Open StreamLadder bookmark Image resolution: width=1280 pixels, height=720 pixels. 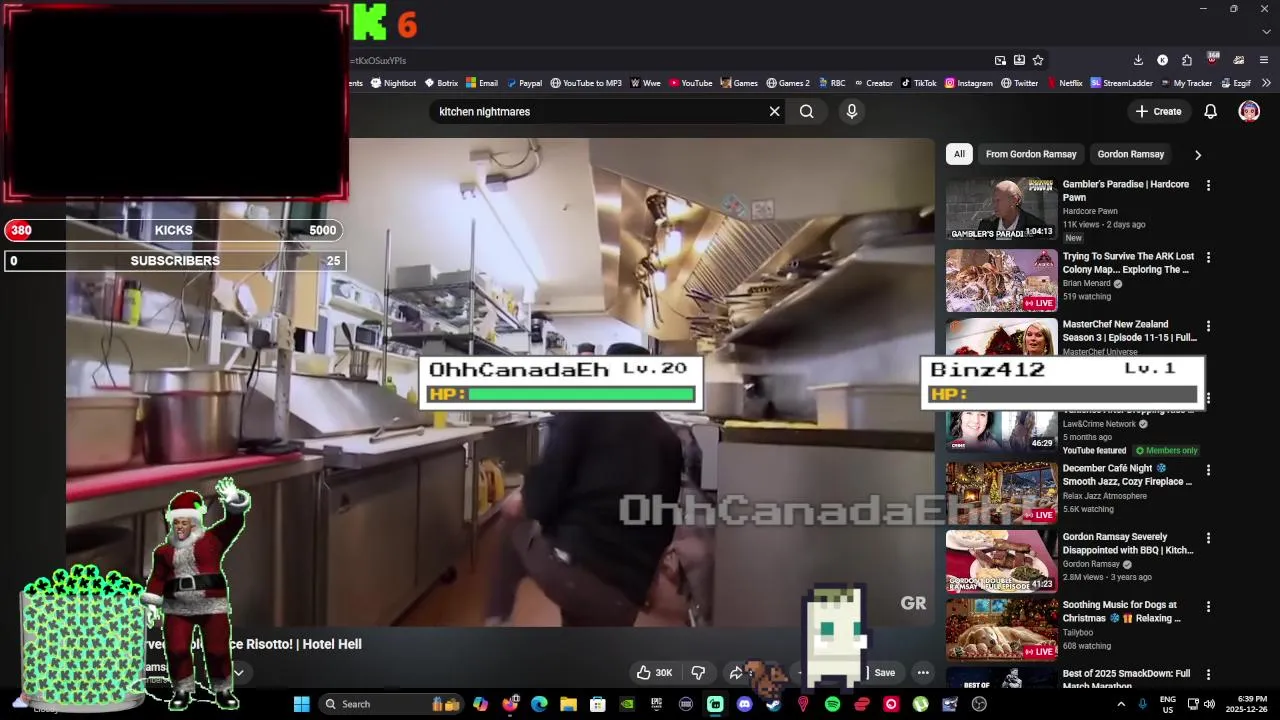click(1121, 83)
